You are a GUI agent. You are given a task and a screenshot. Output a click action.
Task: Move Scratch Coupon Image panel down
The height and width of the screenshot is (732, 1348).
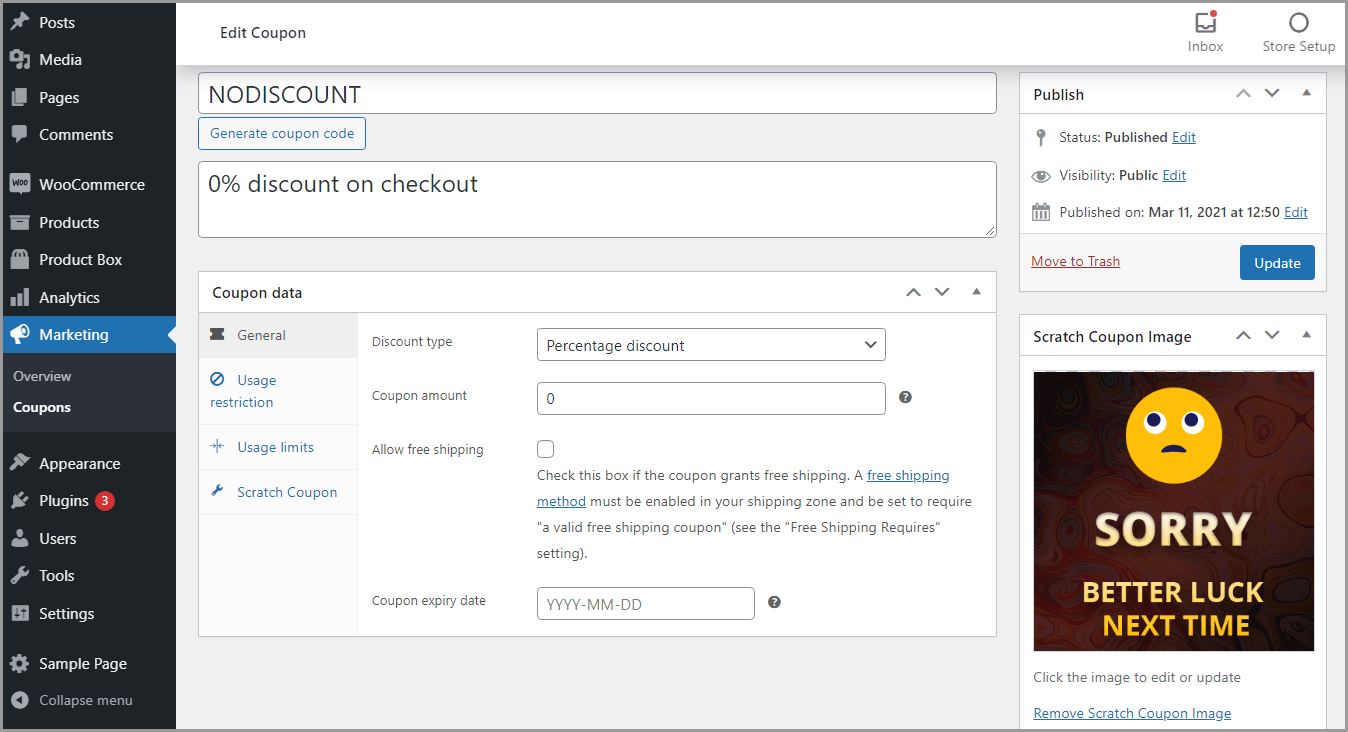[1272, 336]
